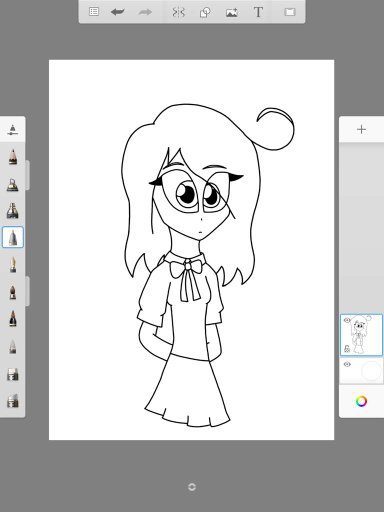Image resolution: width=384 pixels, height=512 pixels.
Task: Import an image with the picture icon
Action: click(232, 13)
